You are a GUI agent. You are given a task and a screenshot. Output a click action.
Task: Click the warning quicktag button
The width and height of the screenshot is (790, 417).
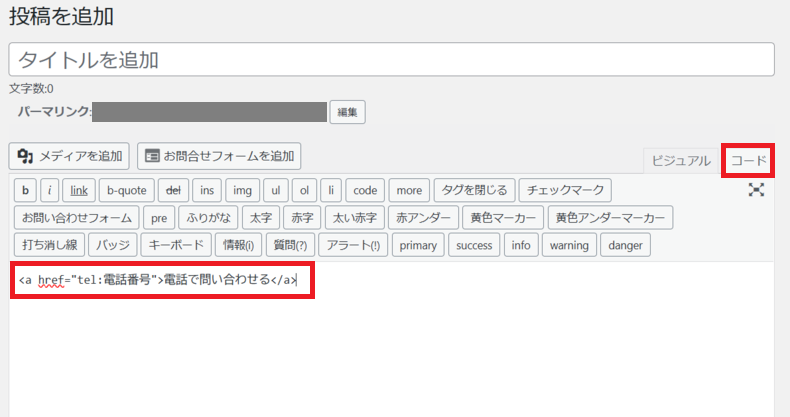pos(569,245)
